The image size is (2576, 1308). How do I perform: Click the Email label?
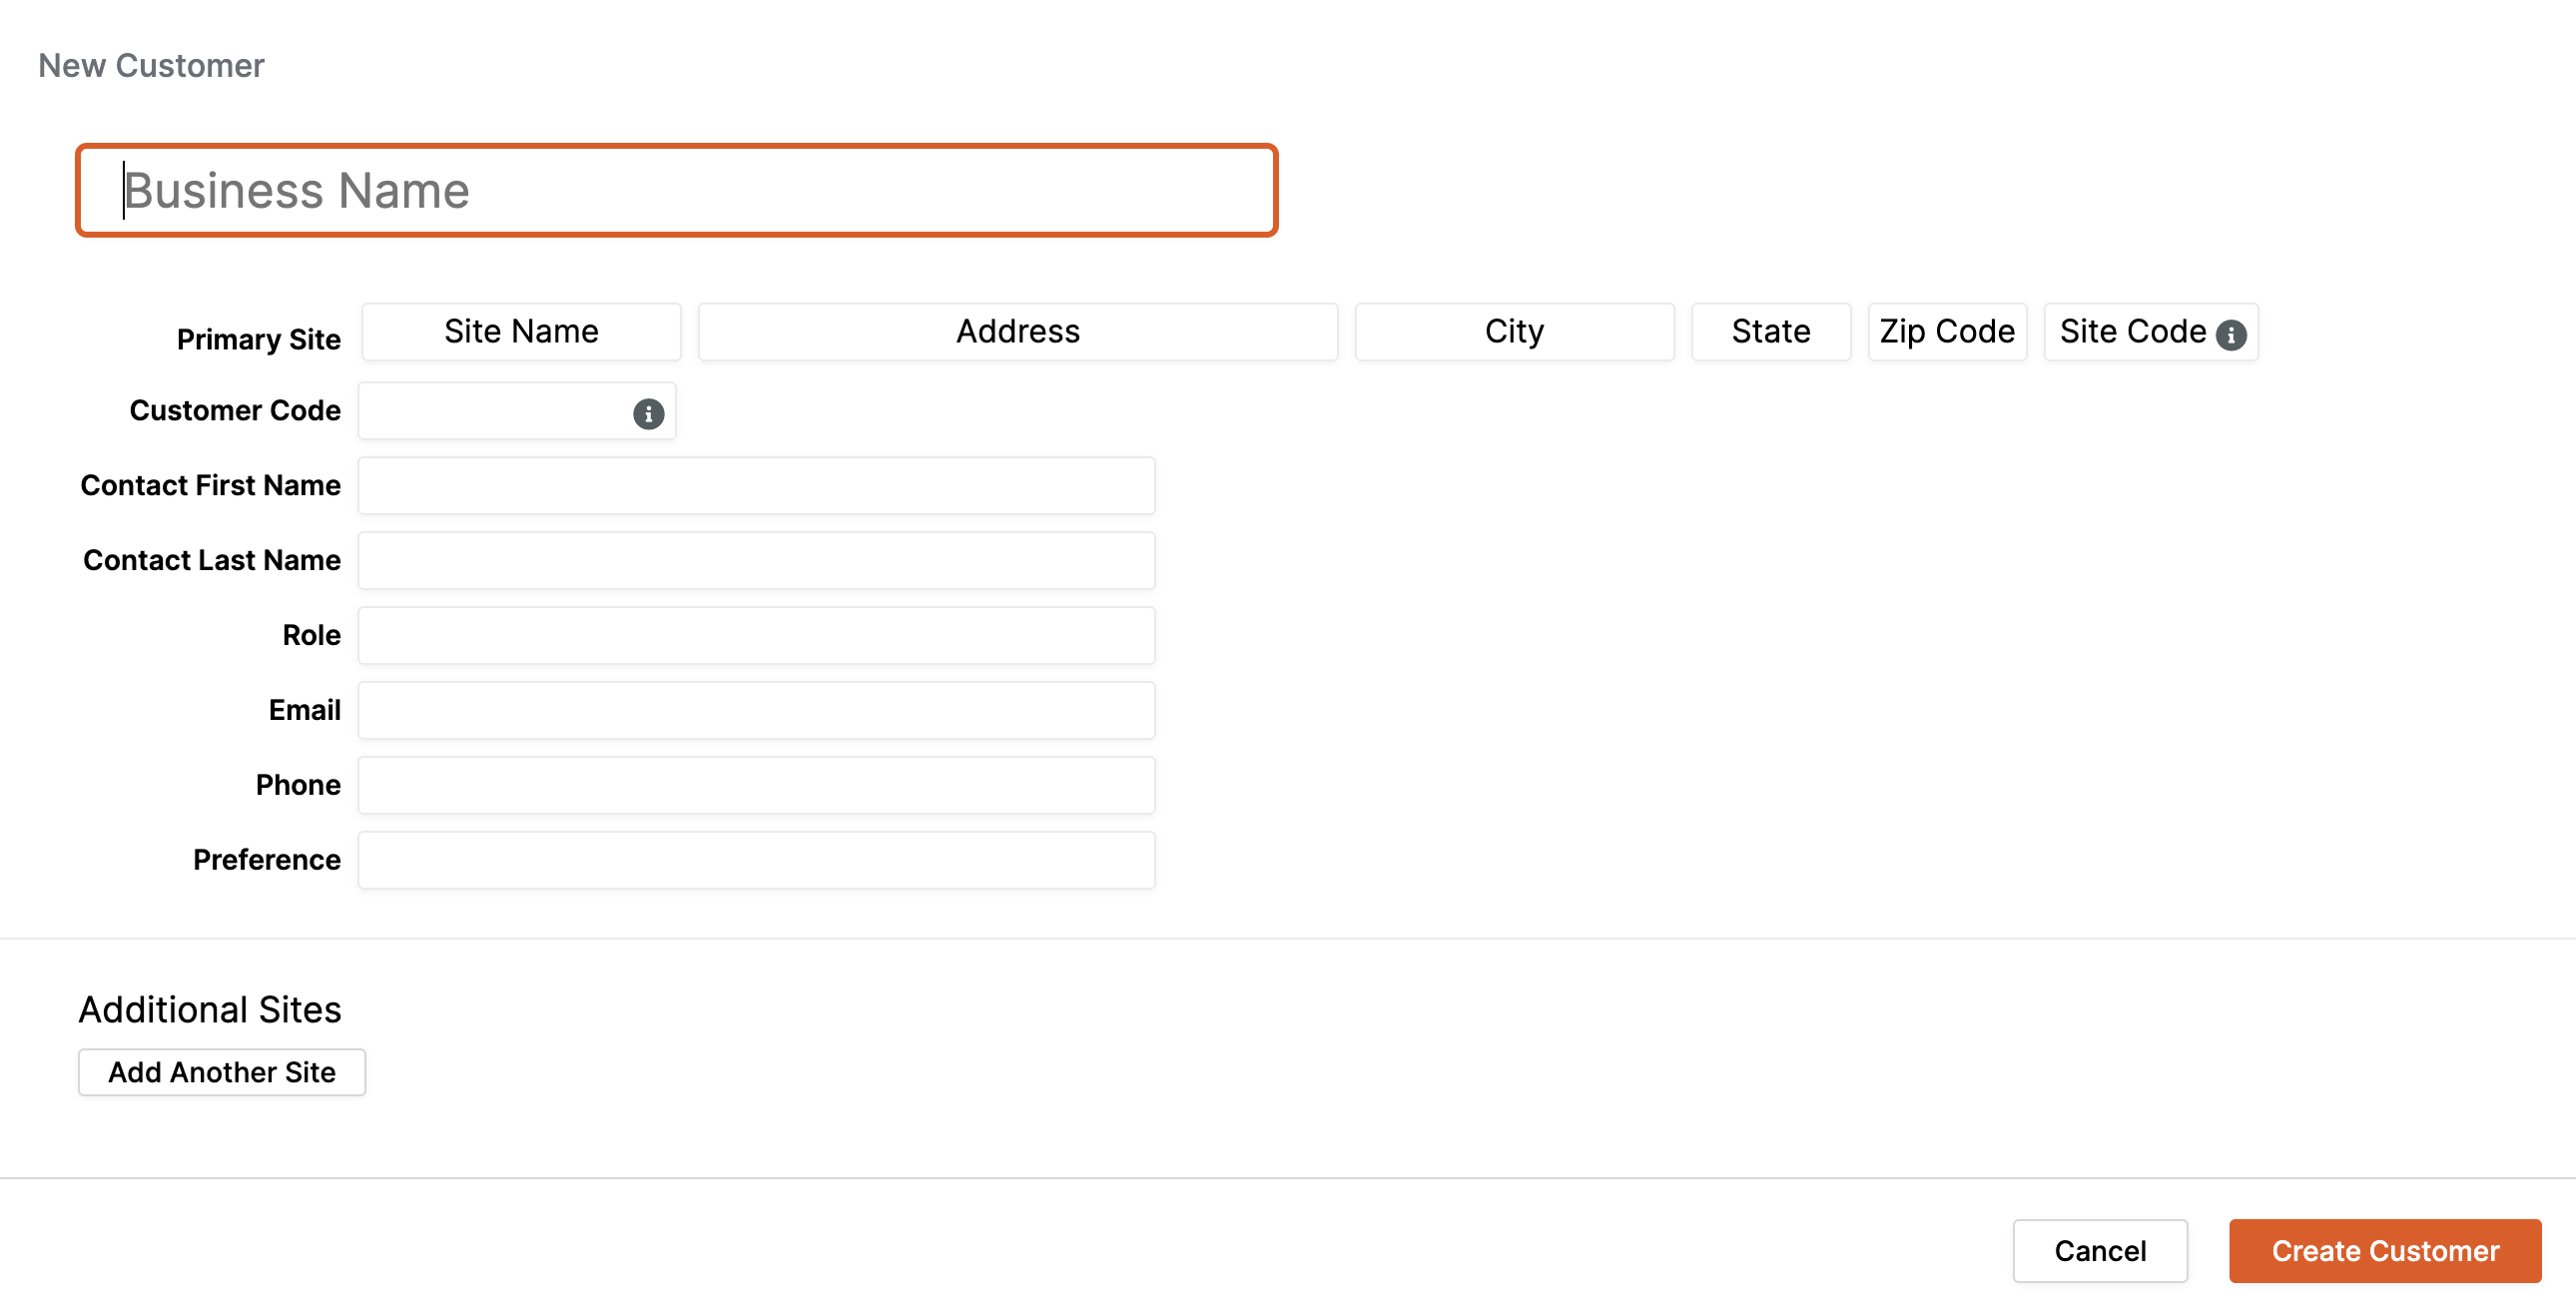pyautogui.click(x=305, y=711)
